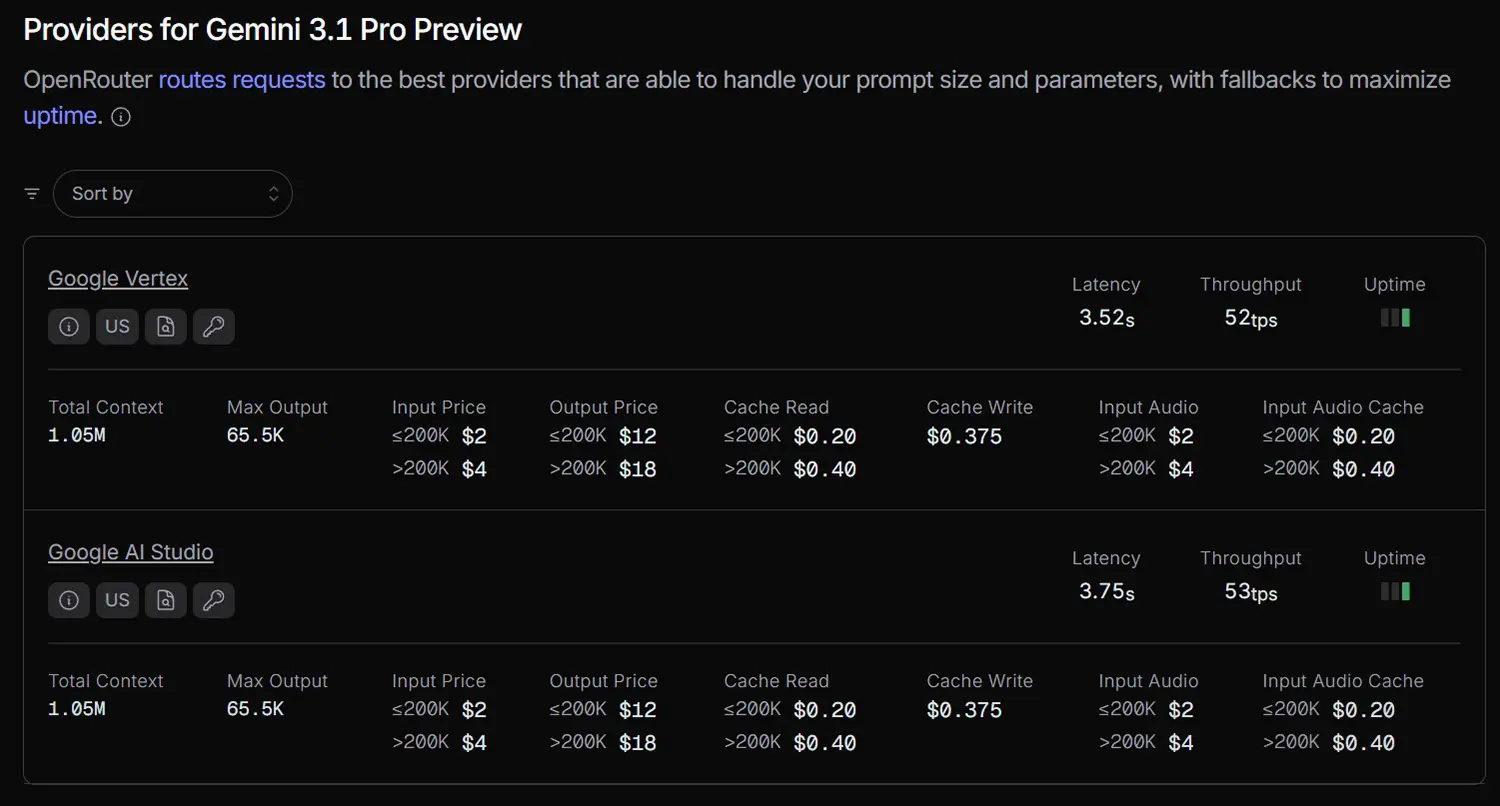This screenshot has height=806, width=1500.
Task: Click the "uptime" link in the description
Action: point(60,116)
